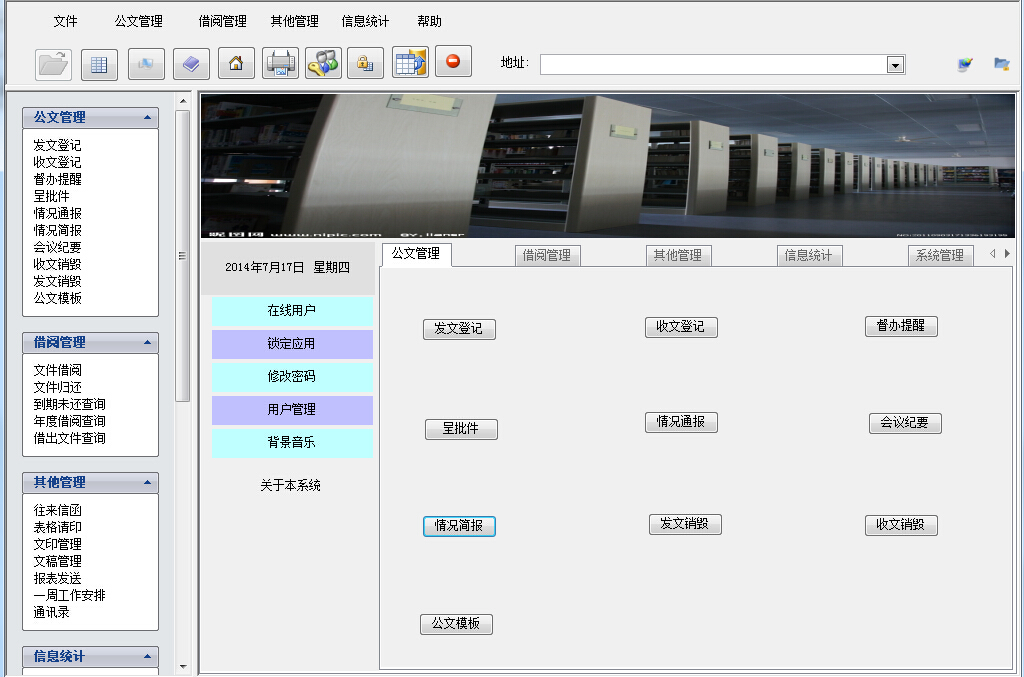The height and width of the screenshot is (677, 1024).
Task: Click the red stop toolbar icon
Action: 453,61
